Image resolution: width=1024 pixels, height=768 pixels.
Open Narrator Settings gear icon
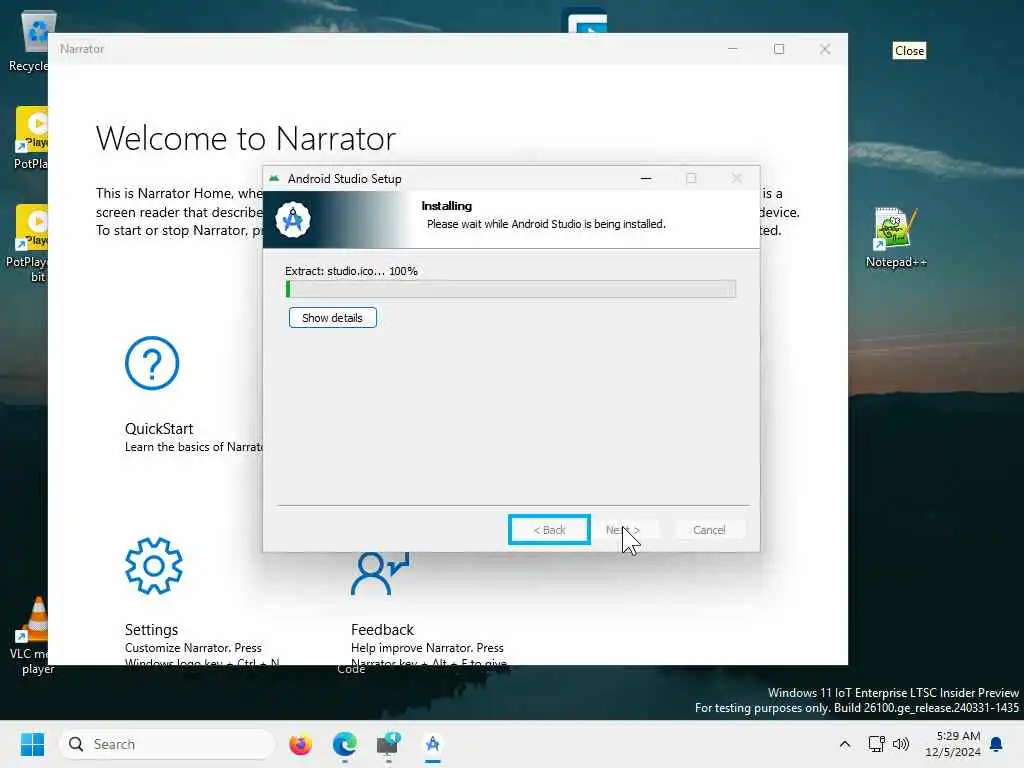[x=154, y=566]
